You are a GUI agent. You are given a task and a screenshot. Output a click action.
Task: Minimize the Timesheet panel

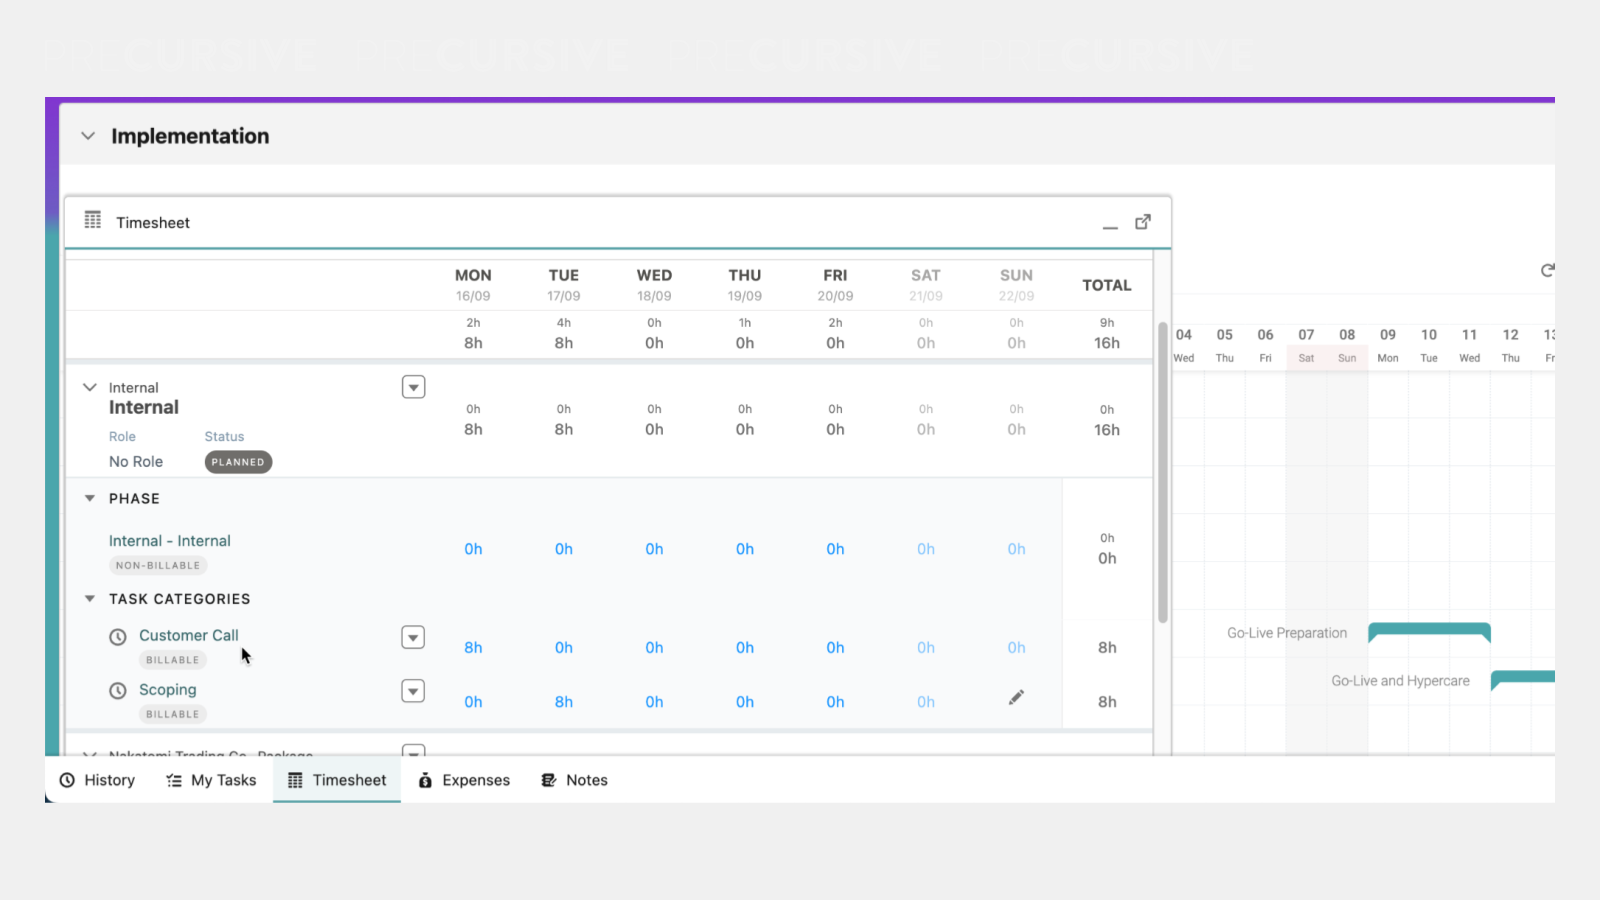(x=1110, y=226)
